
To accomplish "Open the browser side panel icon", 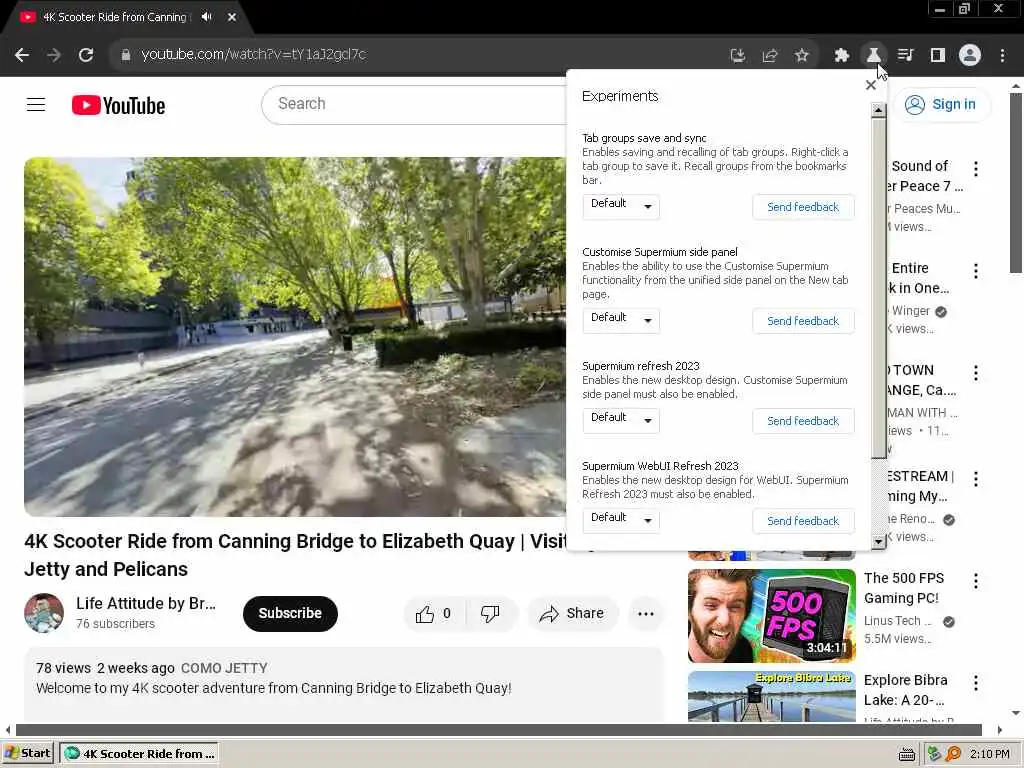I will (x=938, y=56).
